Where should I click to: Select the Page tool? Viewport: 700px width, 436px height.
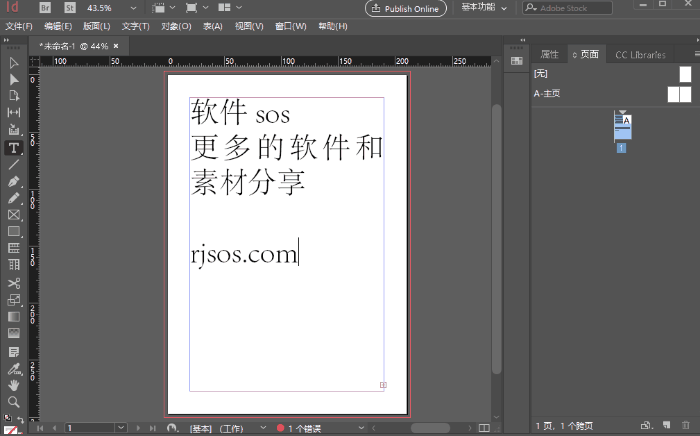[14, 96]
